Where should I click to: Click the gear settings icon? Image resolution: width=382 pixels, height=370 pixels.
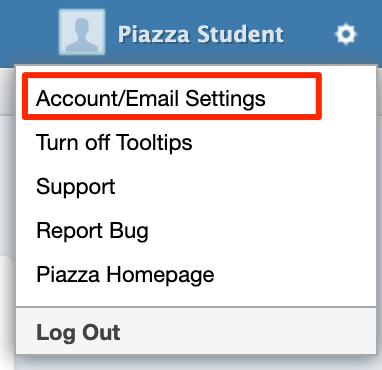click(x=346, y=34)
